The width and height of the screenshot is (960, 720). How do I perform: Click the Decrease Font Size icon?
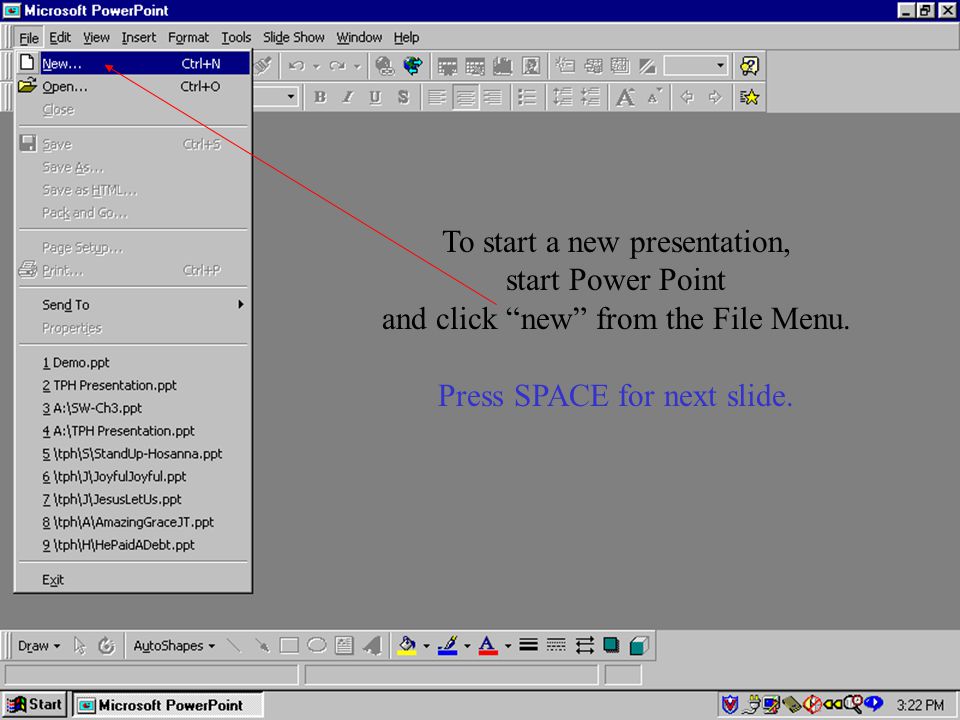tap(654, 97)
